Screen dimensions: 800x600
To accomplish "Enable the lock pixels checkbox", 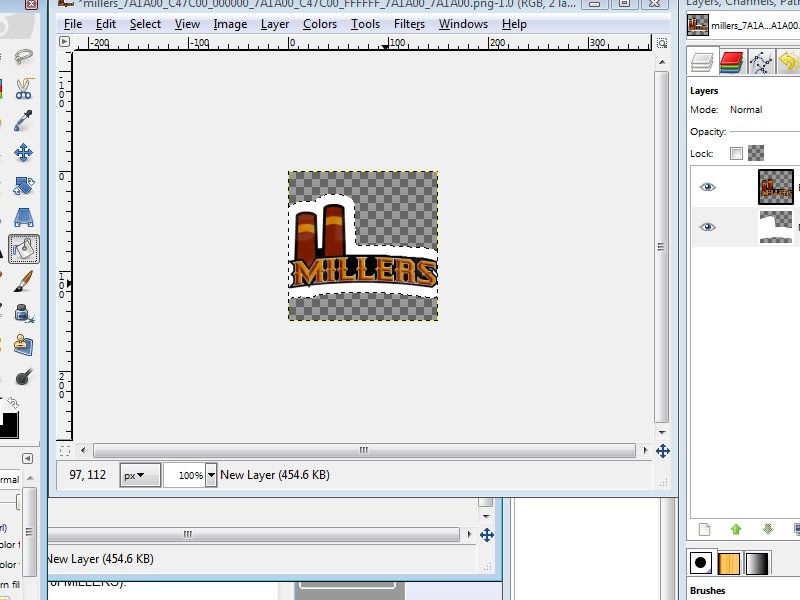I will pos(737,154).
